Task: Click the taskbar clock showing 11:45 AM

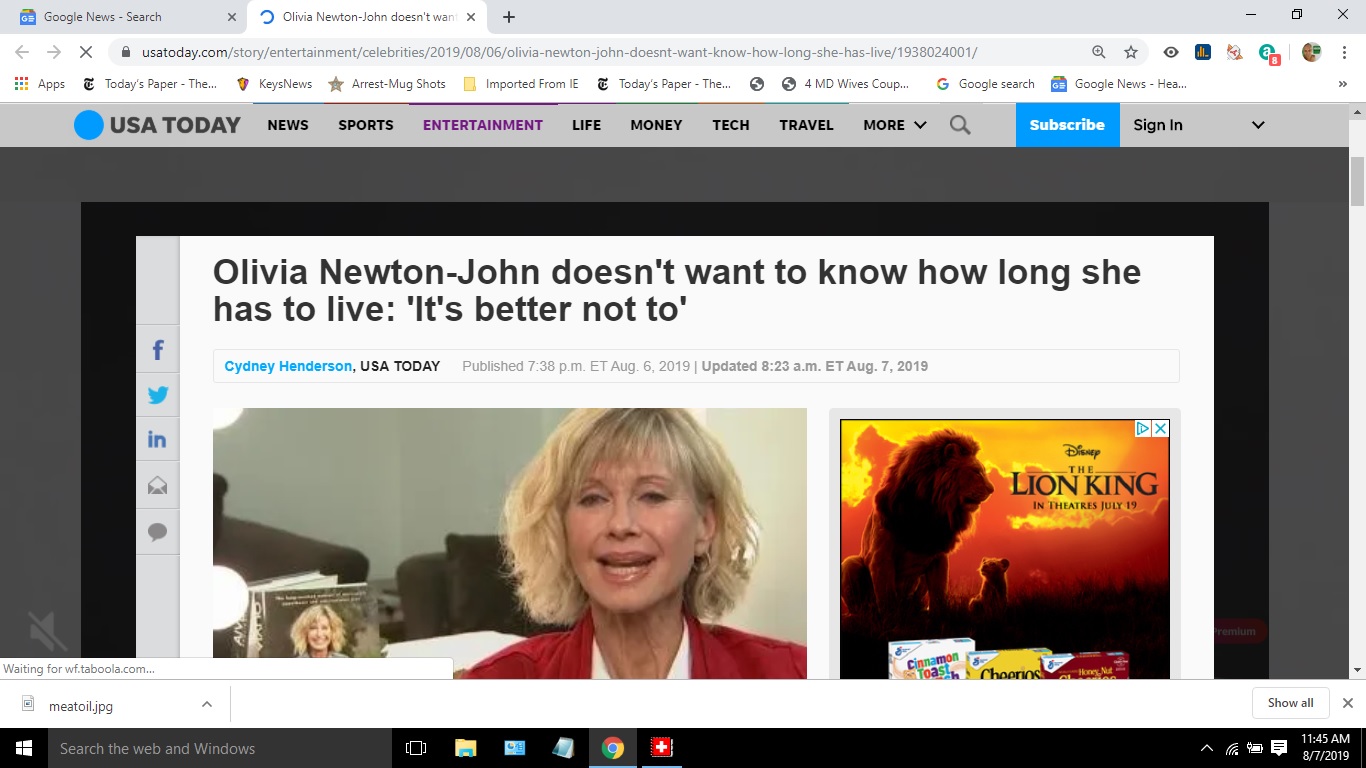Action: (1326, 748)
